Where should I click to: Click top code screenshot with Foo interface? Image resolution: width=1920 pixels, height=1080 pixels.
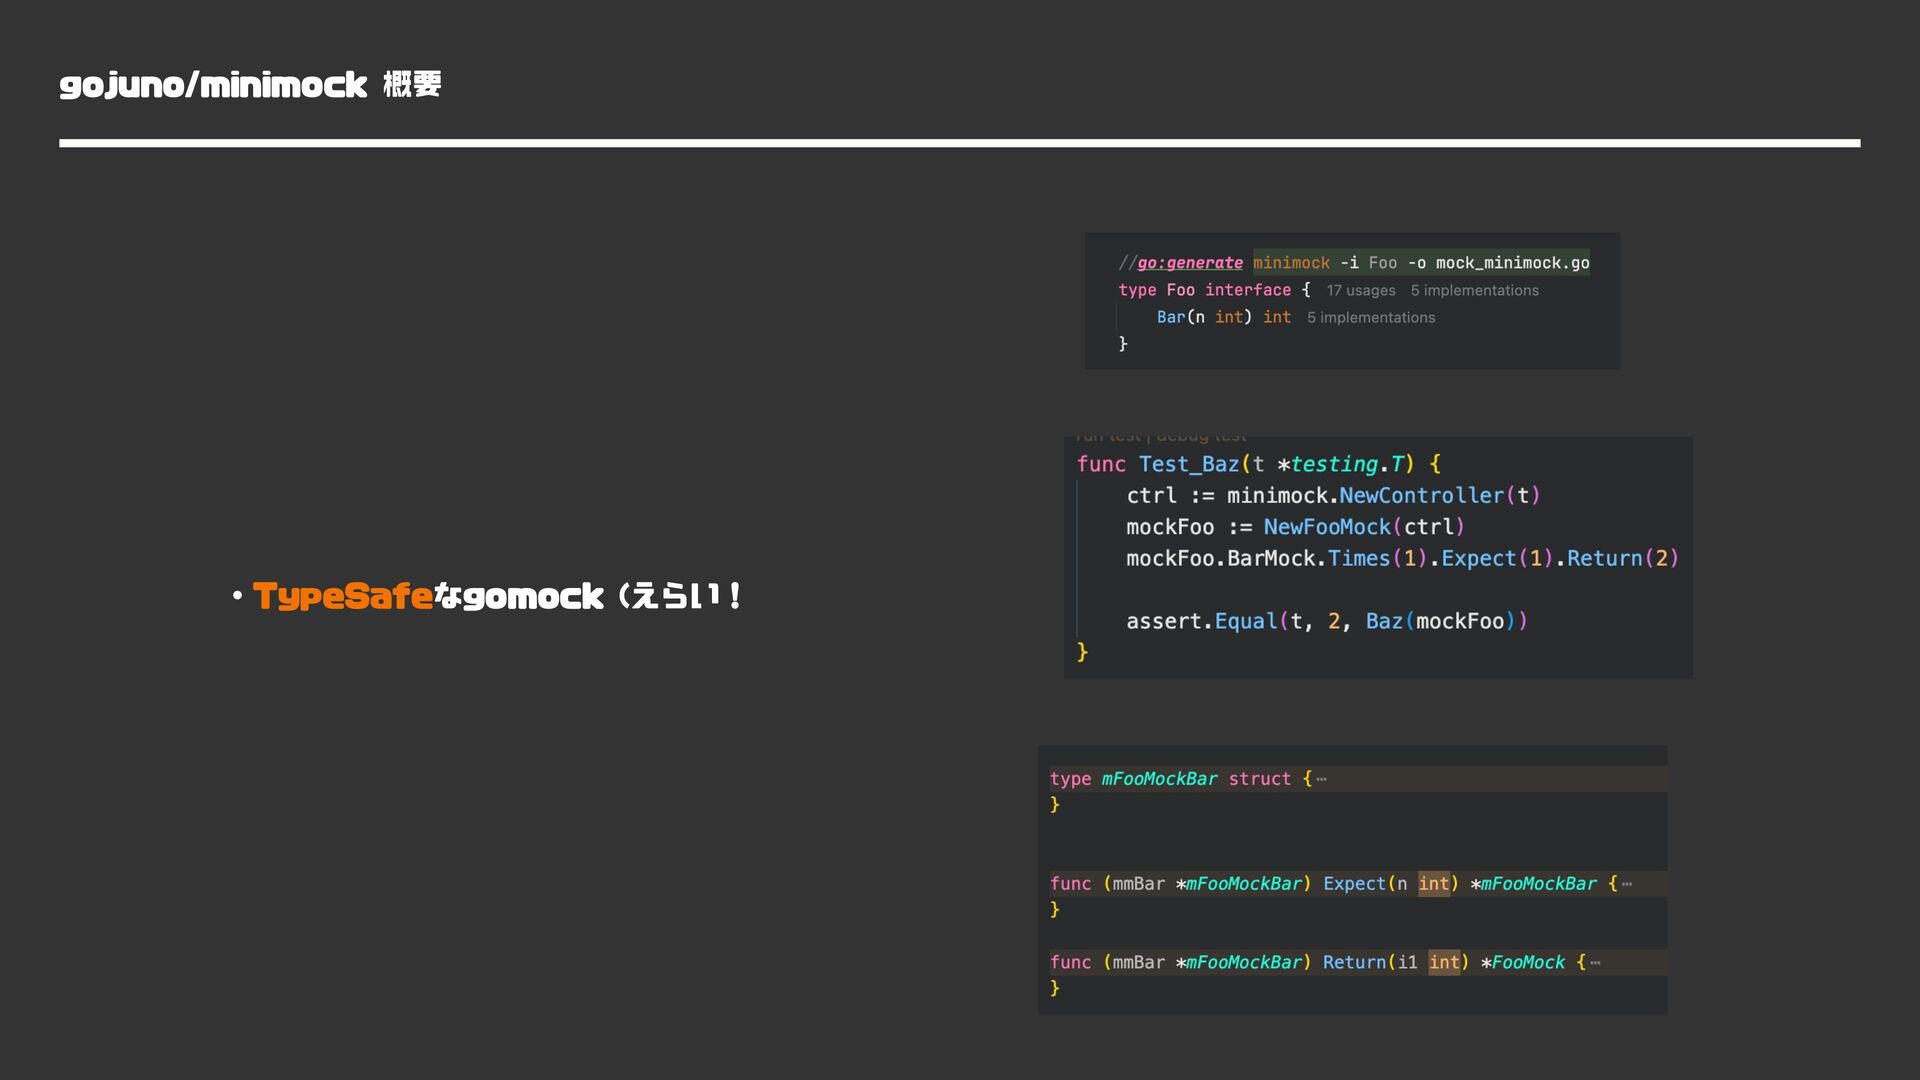click(x=1352, y=301)
